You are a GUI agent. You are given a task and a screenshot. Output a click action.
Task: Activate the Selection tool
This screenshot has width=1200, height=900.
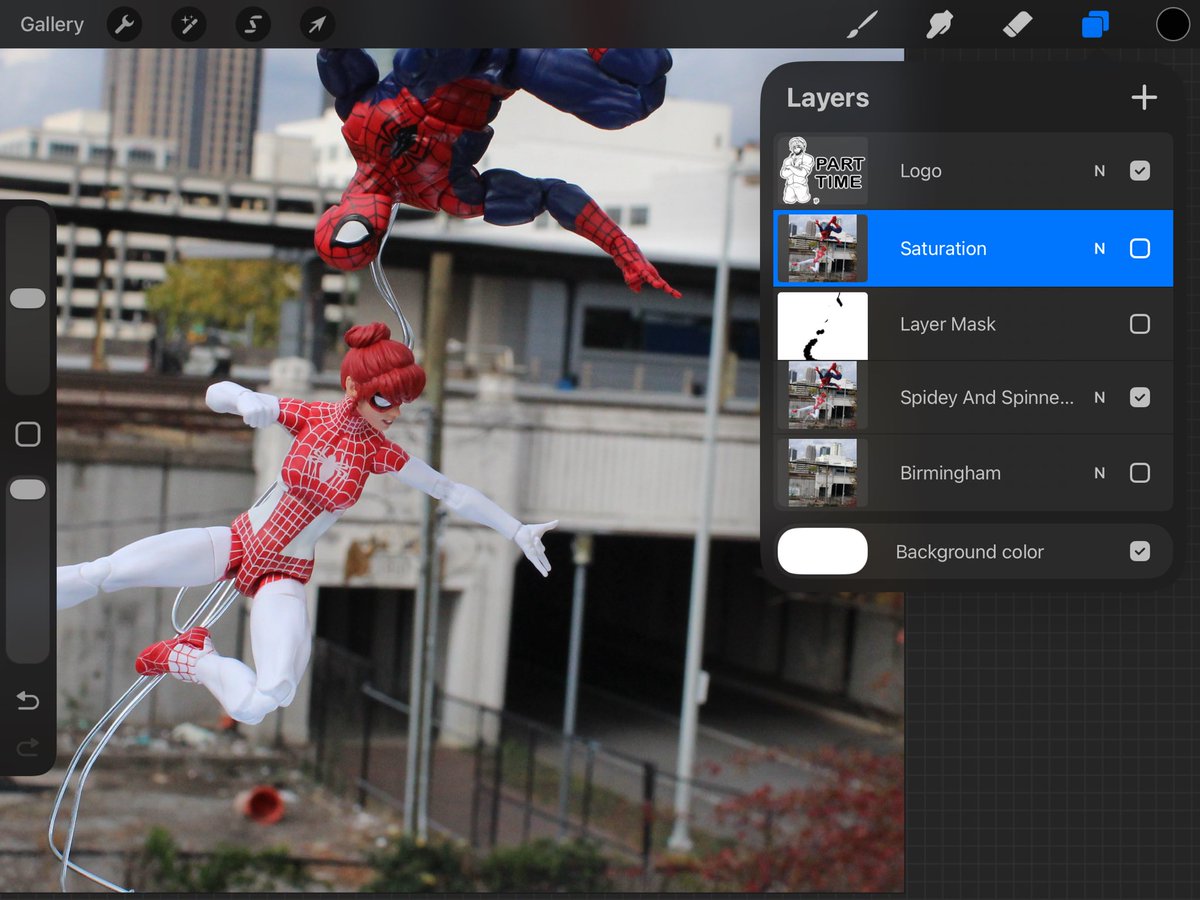(253, 24)
